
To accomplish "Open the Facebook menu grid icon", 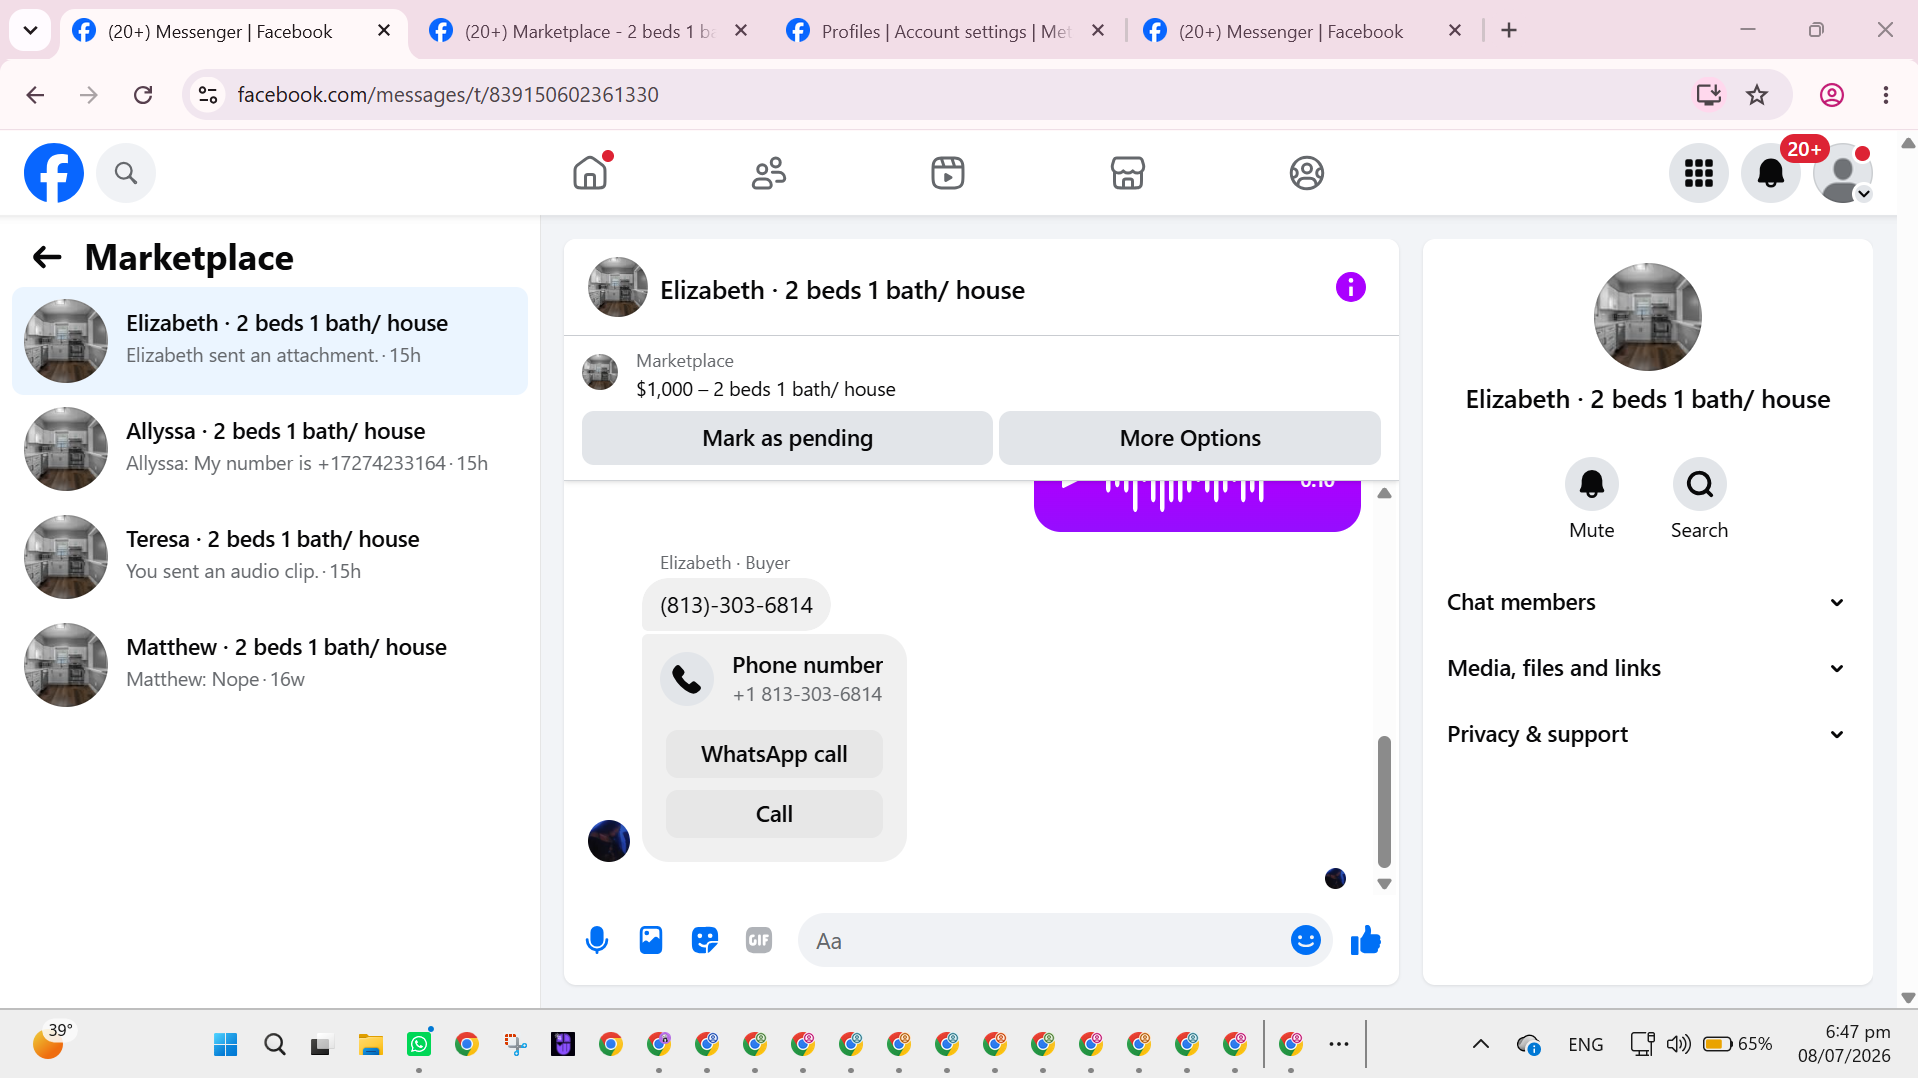I will click(1699, 173).
